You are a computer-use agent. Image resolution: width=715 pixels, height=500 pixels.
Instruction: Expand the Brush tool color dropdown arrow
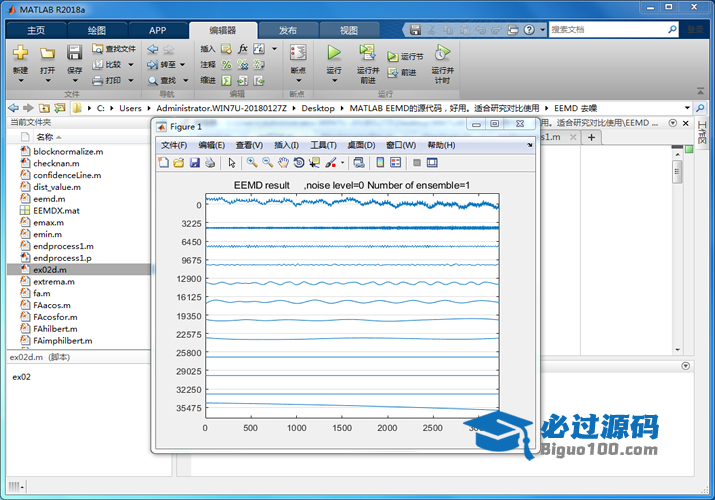coord(343,162)
